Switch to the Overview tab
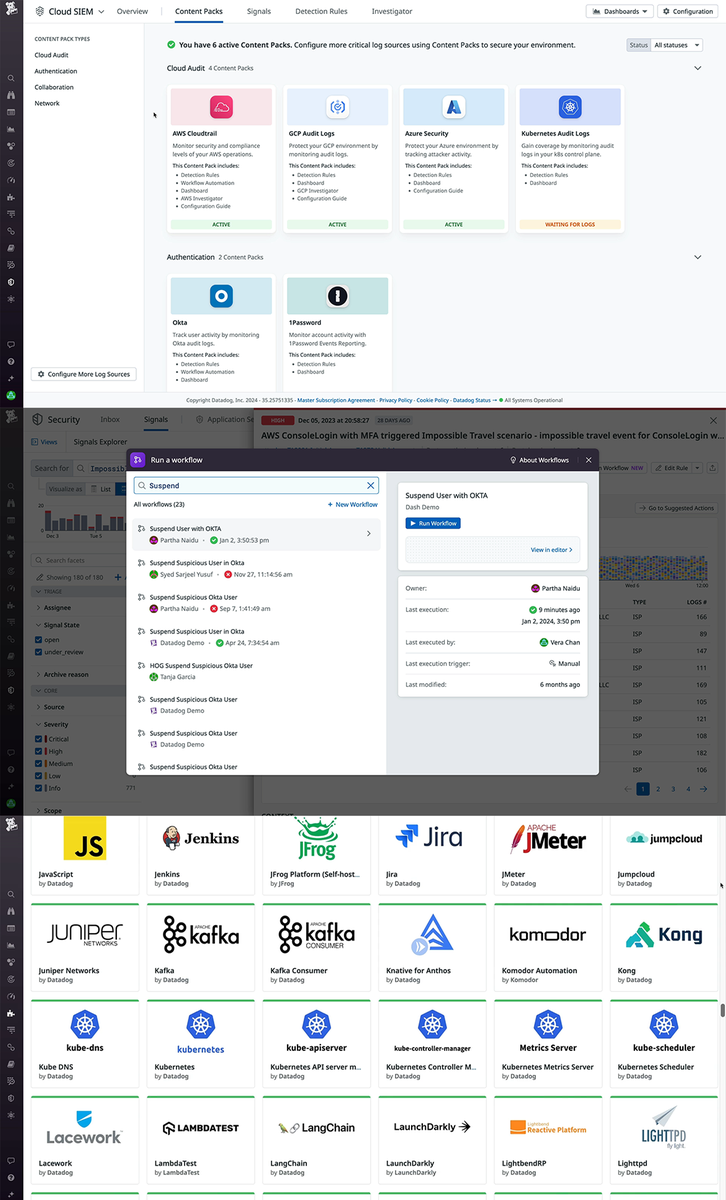The image size is (726, 1200). tap(132, 12)
